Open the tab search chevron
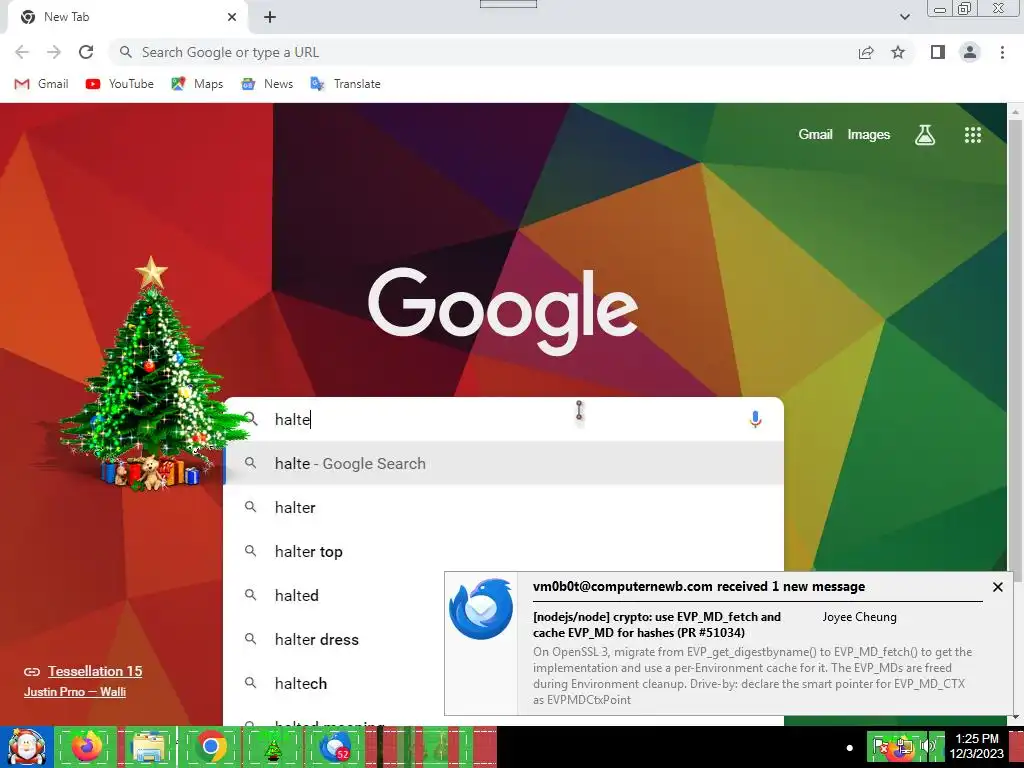 coord(904,17)
